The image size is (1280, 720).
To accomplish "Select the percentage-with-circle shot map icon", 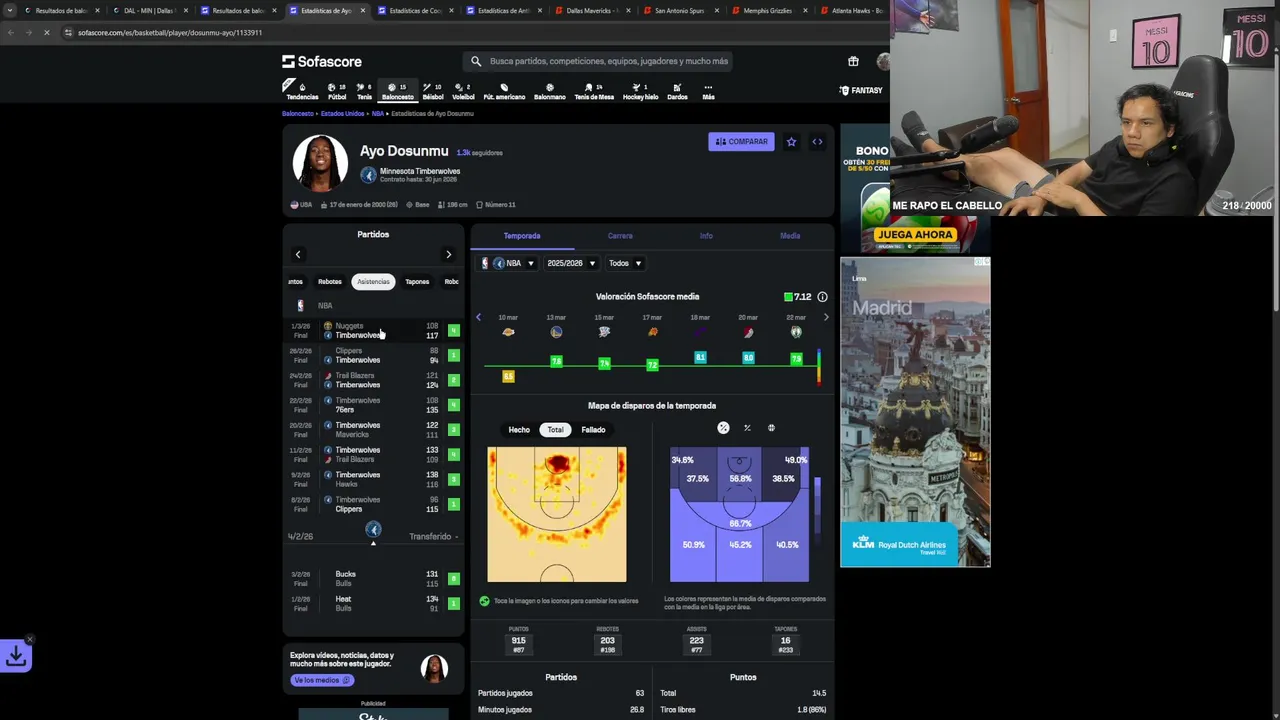I will point(723,428).
